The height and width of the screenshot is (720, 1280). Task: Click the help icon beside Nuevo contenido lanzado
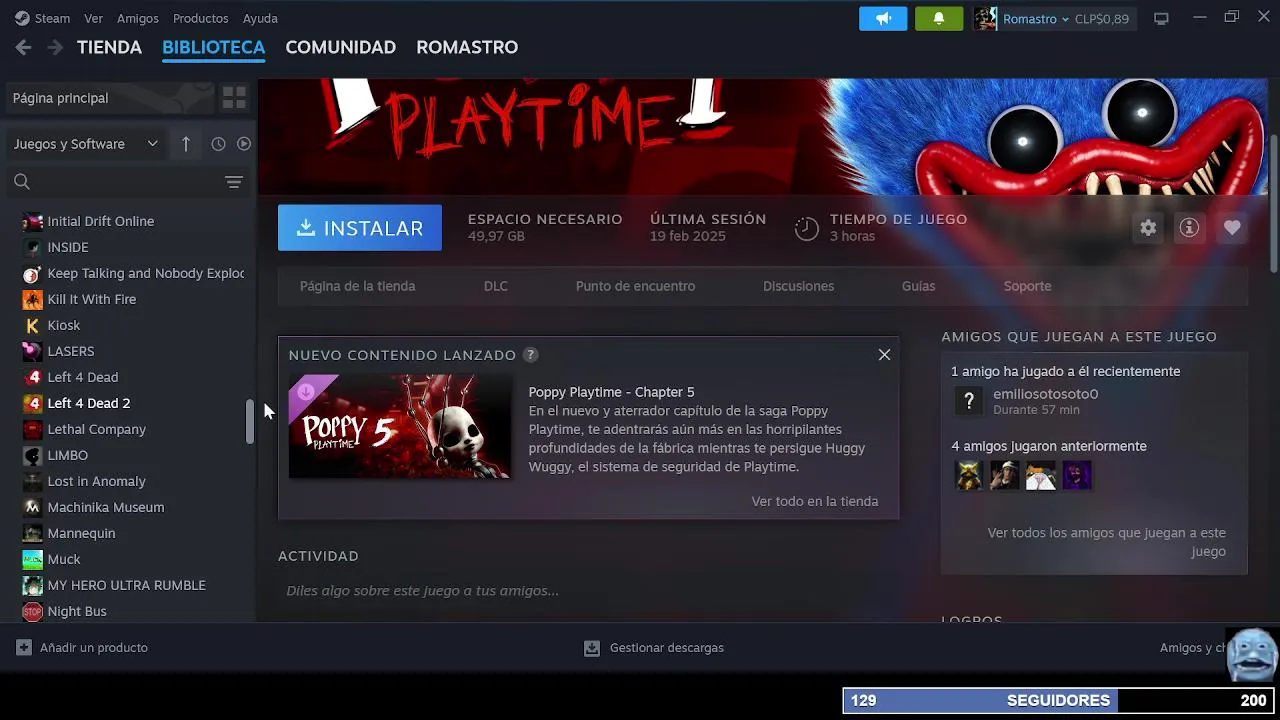tap(531, 355)
